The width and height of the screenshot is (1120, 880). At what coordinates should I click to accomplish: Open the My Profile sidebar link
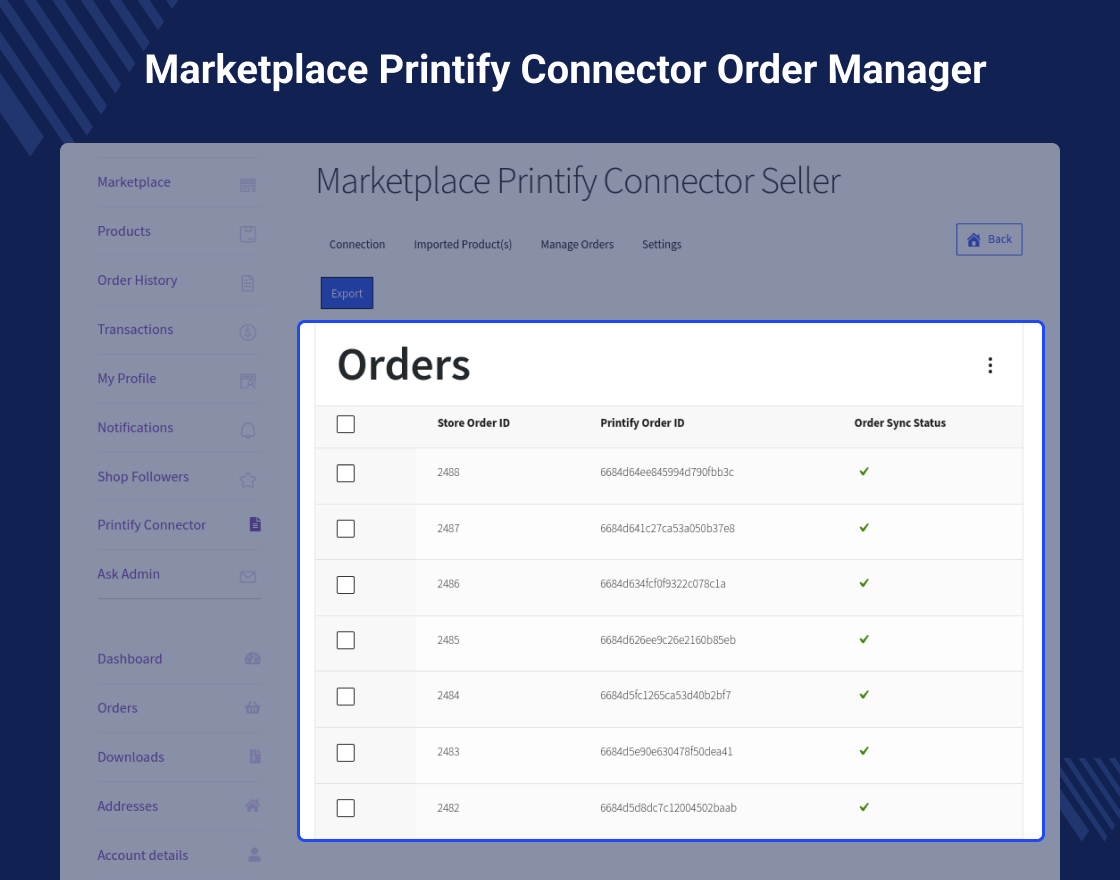127,378
